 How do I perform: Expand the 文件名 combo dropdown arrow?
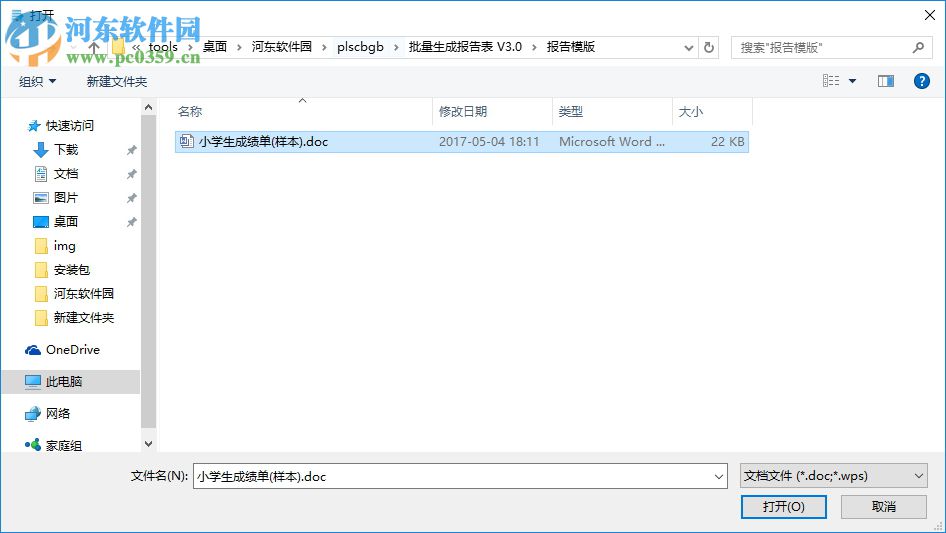click(719, 476)
